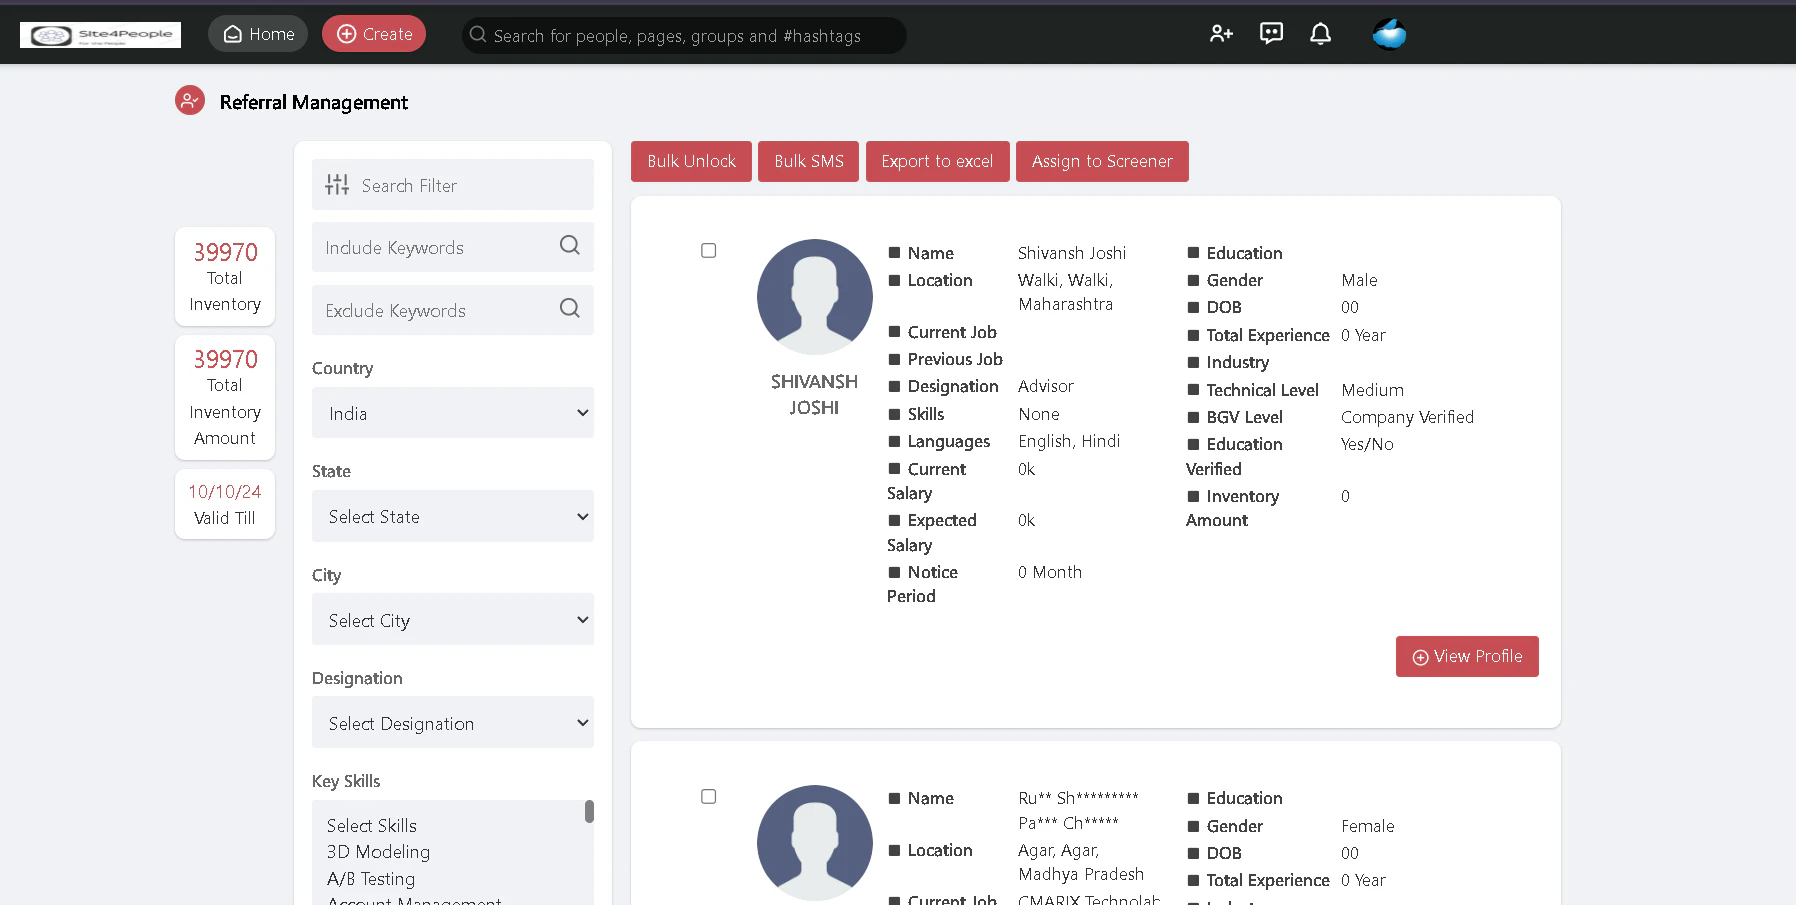The width and height of the screenshot is (1796, 905).
Task: Choose A/B Testing in Key Skills list
Action: (371, 879)
